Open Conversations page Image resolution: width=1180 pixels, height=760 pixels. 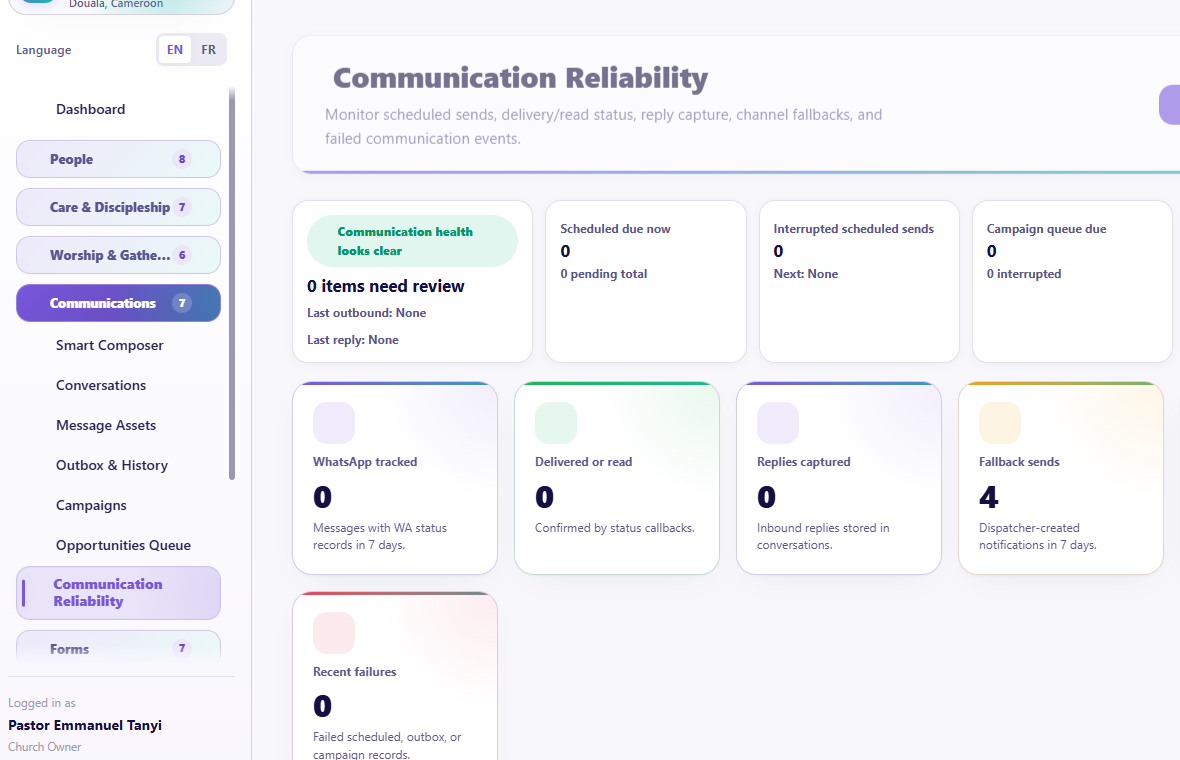click(x=101, y=385)
